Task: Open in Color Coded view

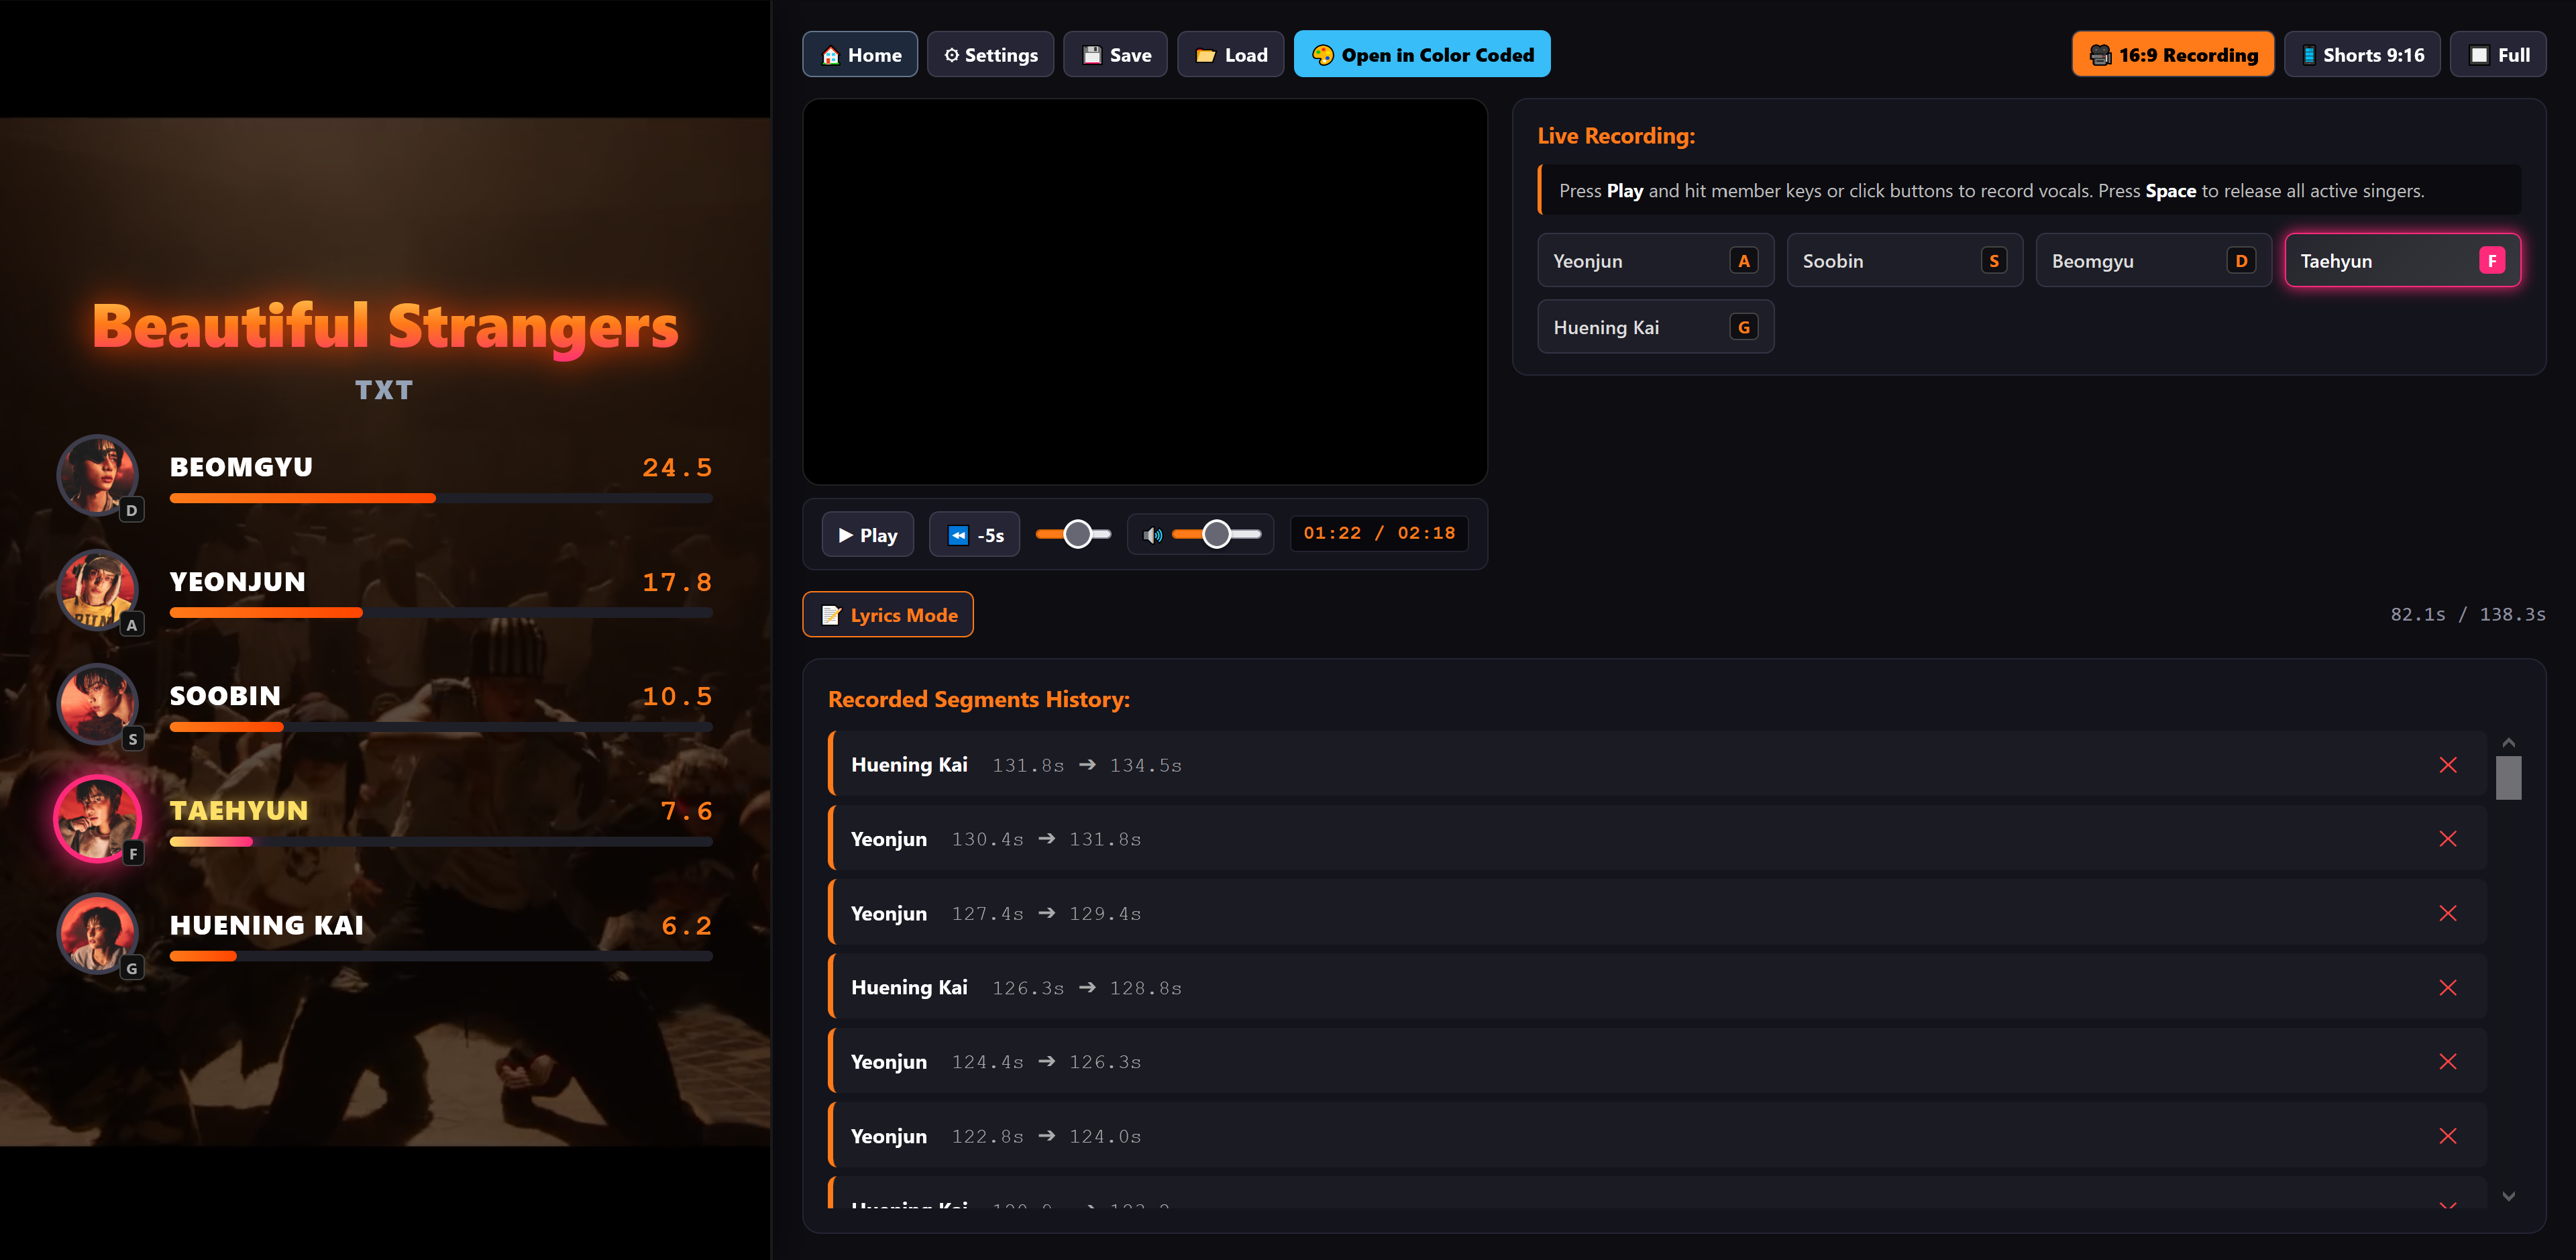Action: 1422,55
